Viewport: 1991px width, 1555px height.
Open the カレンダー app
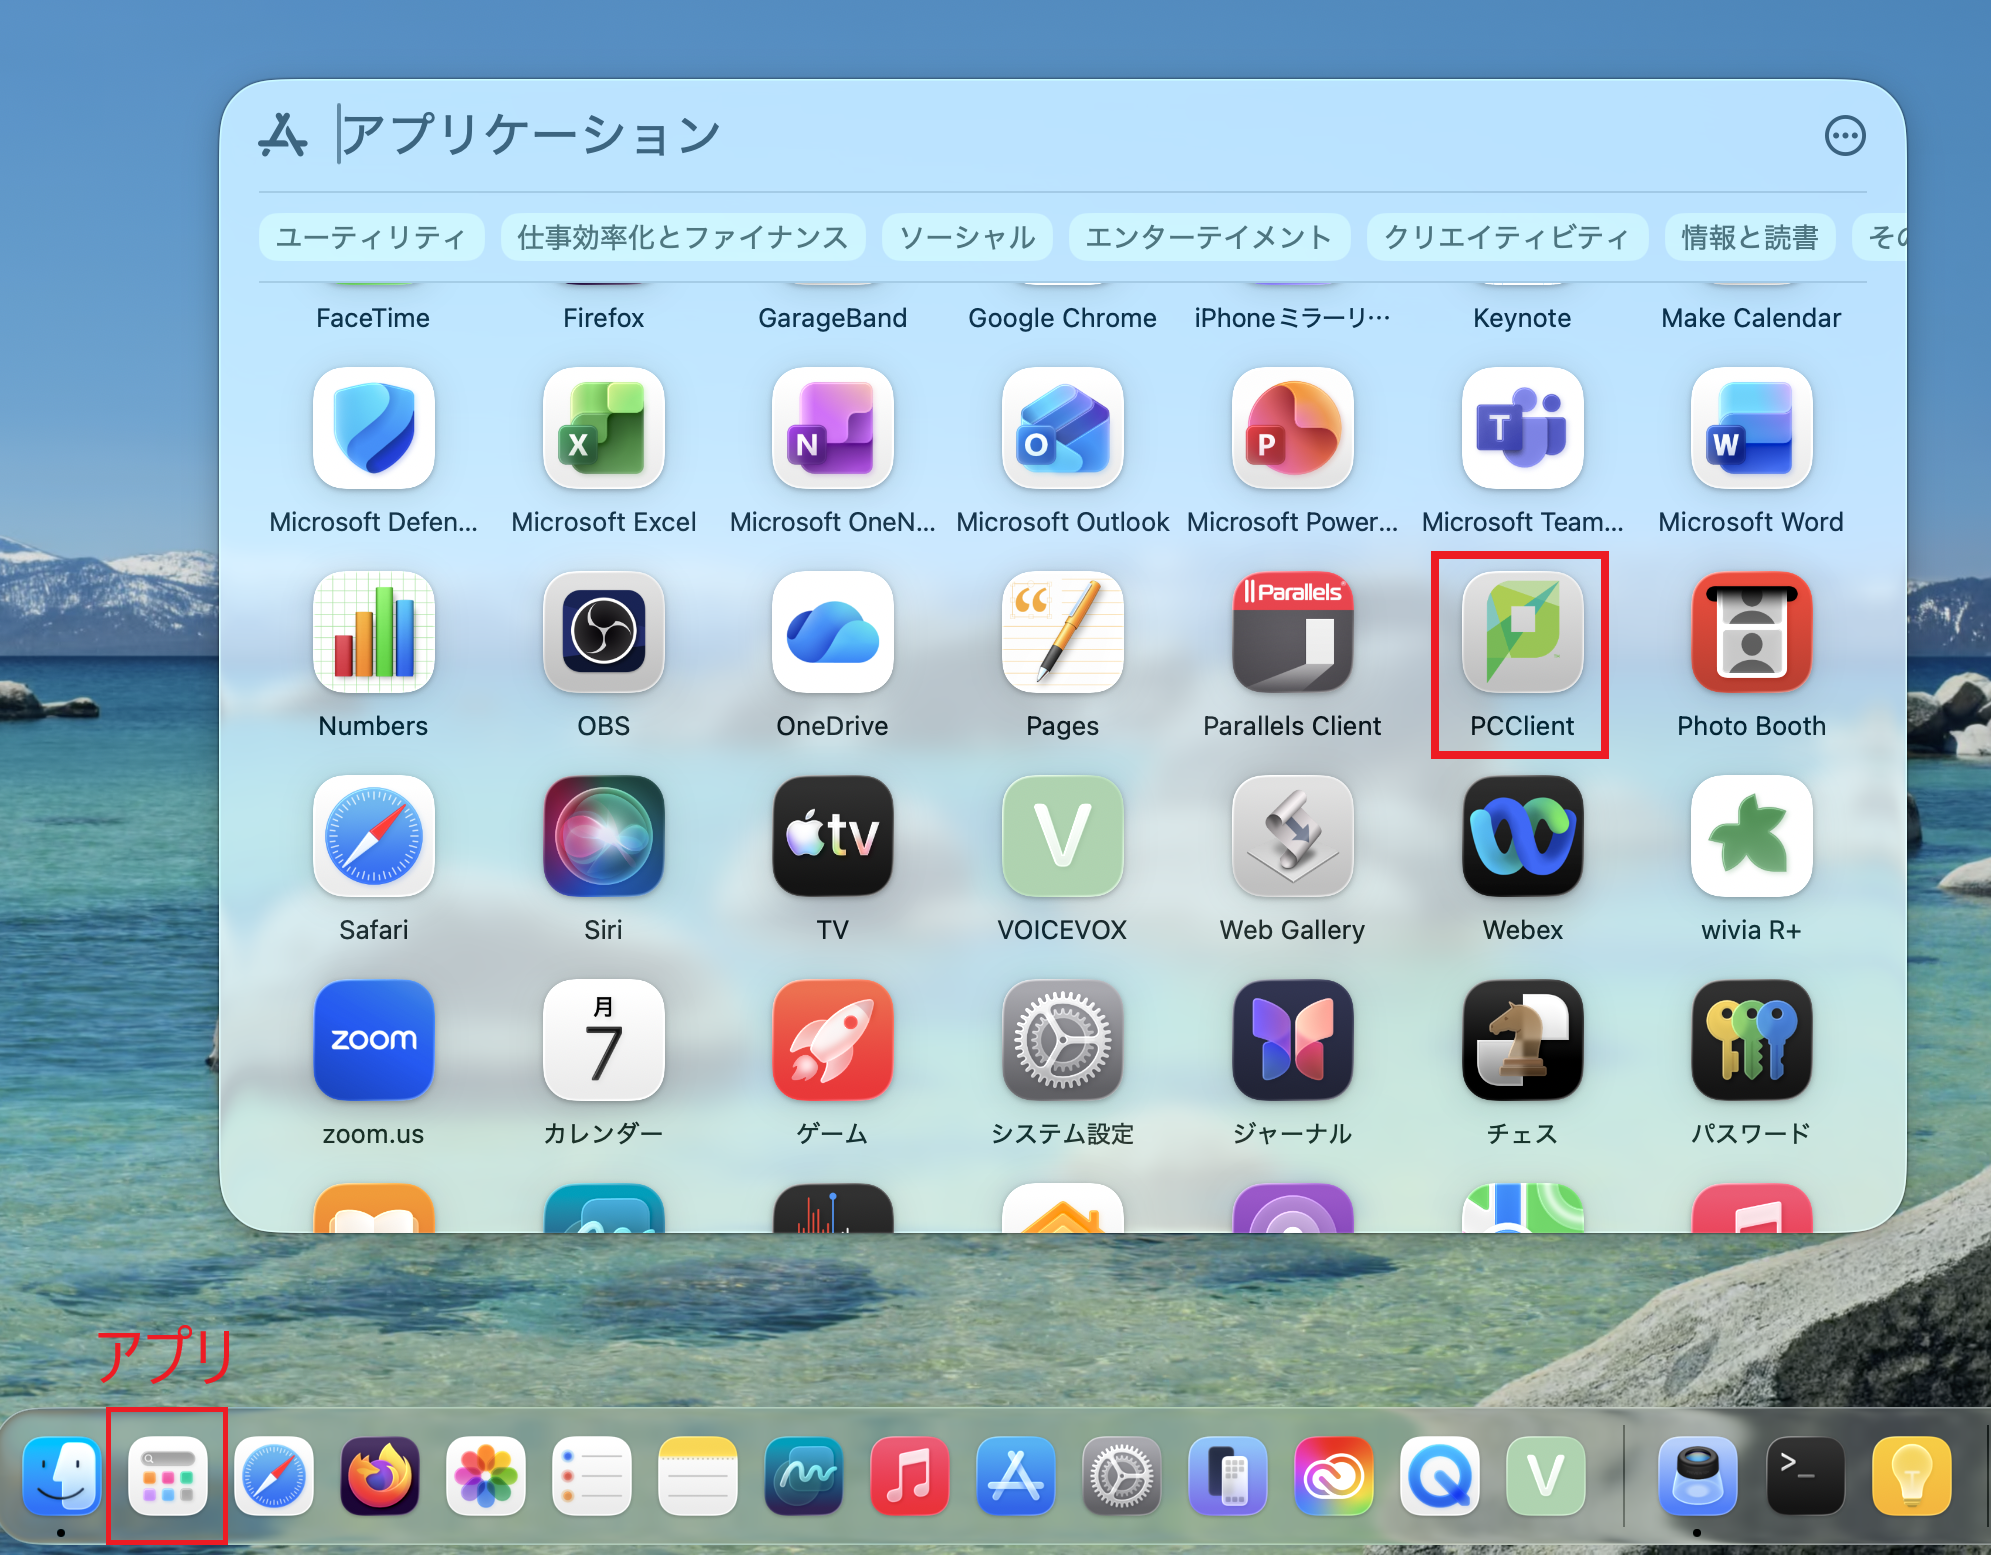603,1040
